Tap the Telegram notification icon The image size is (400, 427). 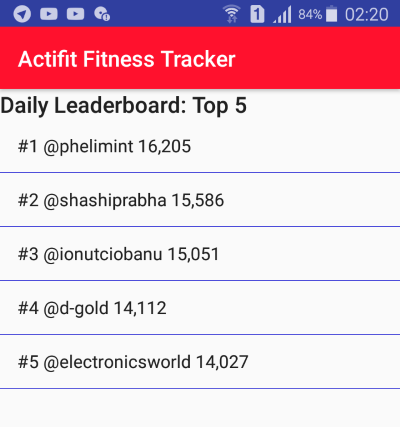[22, 14]
